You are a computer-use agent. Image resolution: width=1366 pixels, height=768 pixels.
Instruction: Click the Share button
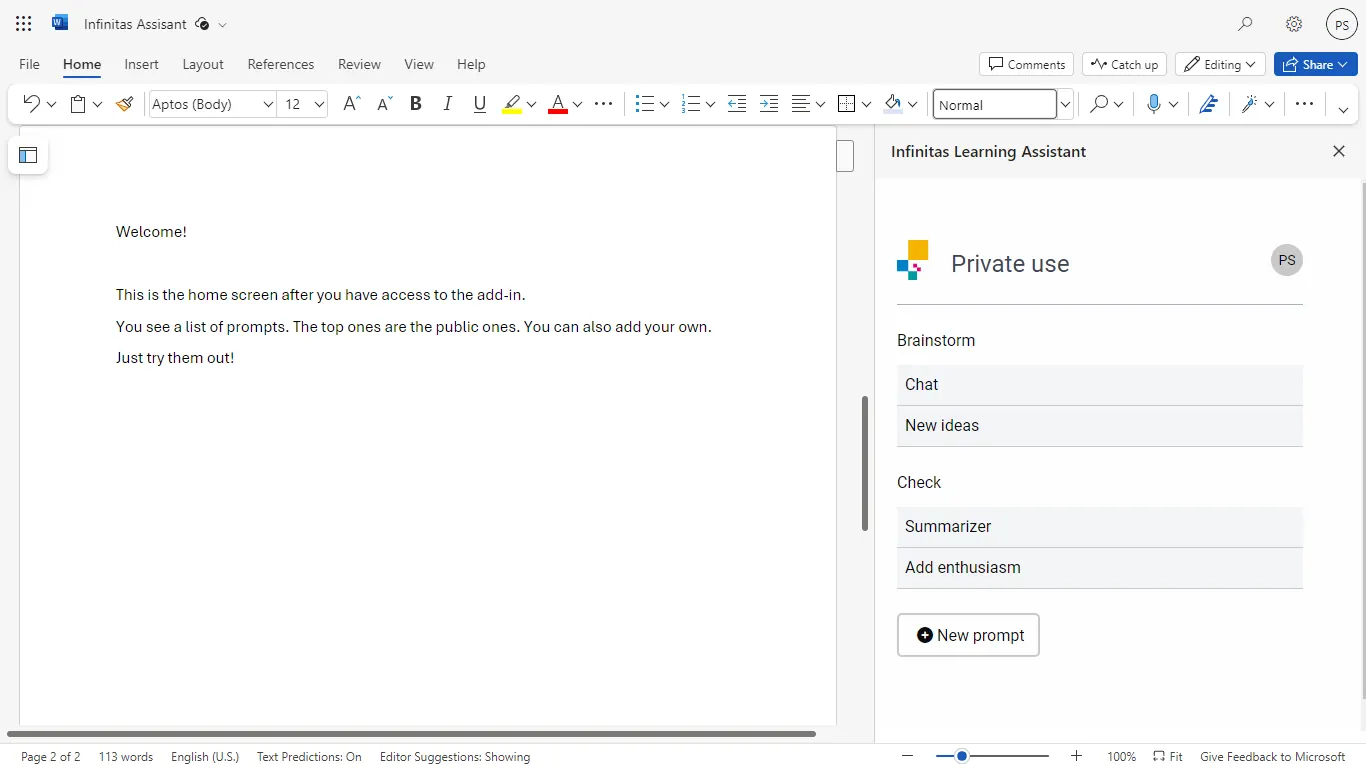1315,64
